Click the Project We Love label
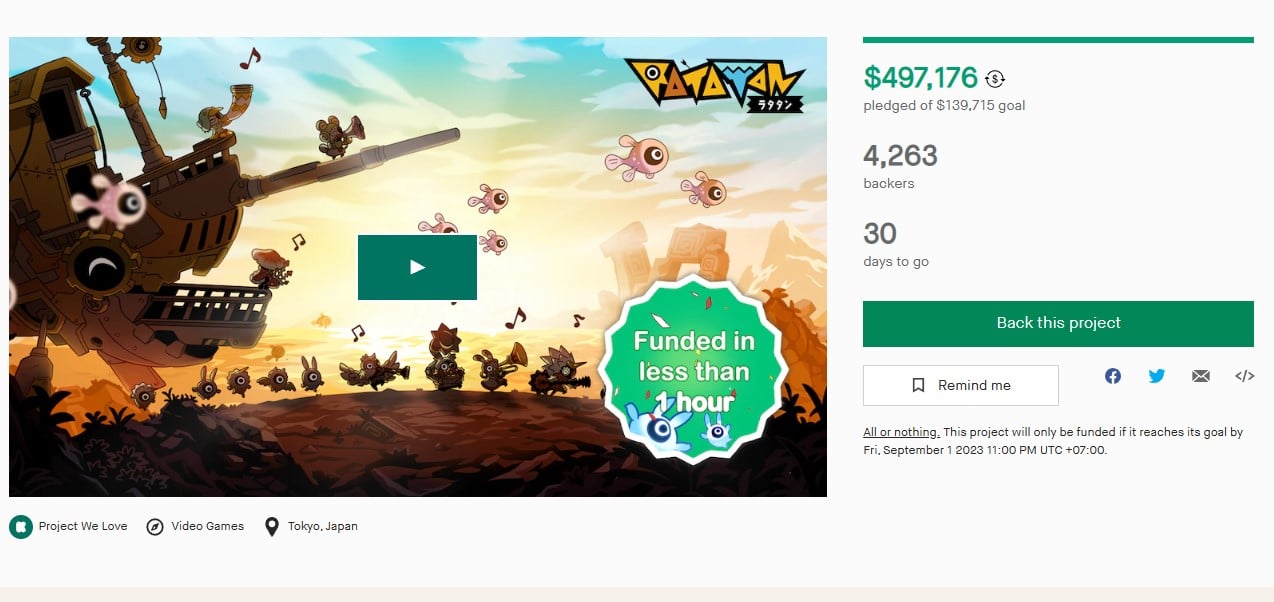Screen dimensions: 1274x602 click(83, 526)
